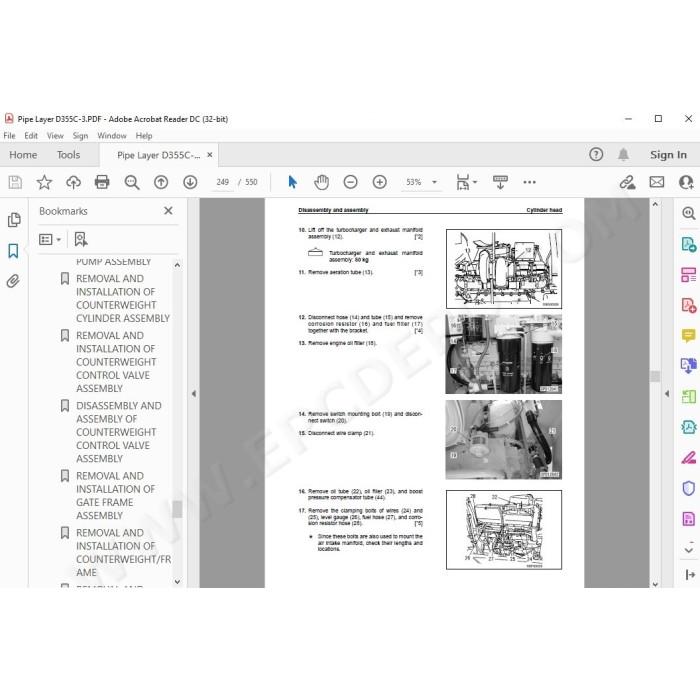Screen dimensions: 700x700
Task: Select the Pipe Layer D355C document tab
Action: (x=158, y=155)
